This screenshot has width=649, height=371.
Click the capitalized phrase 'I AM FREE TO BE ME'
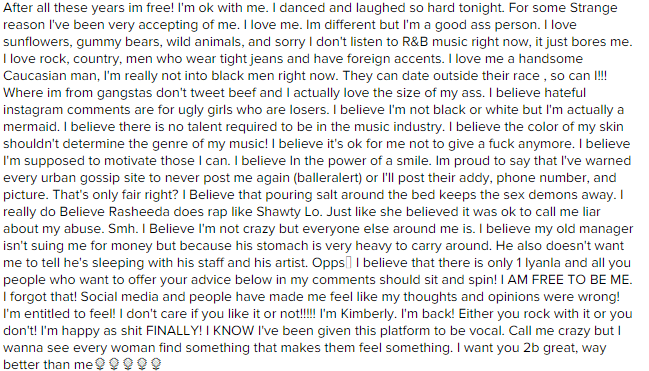click(x=565, y=280)
